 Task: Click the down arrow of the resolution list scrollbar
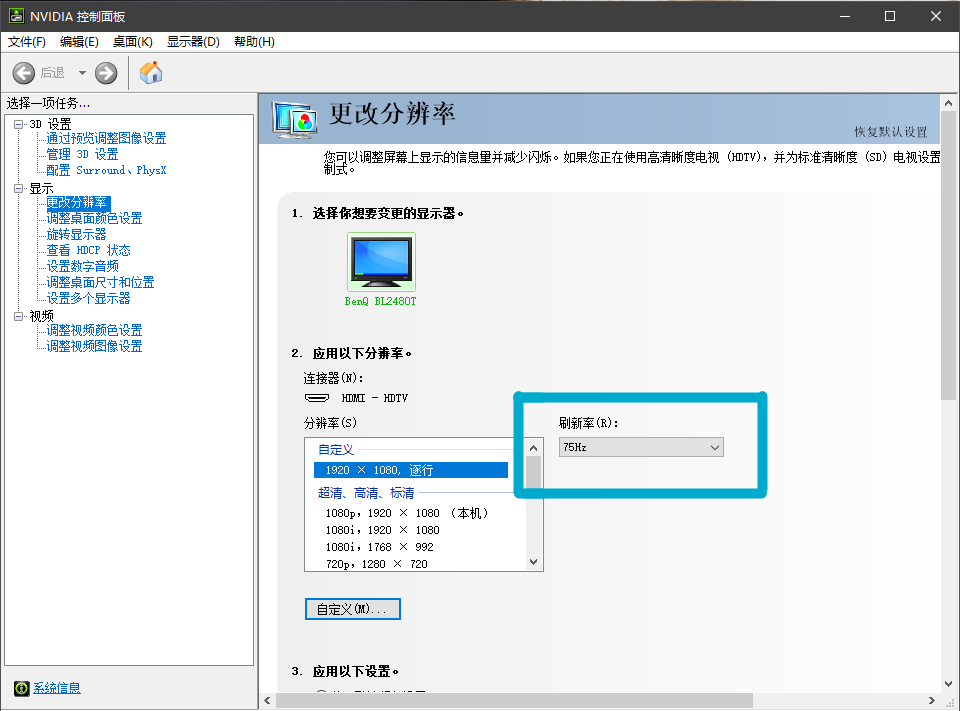coord(535,562)
